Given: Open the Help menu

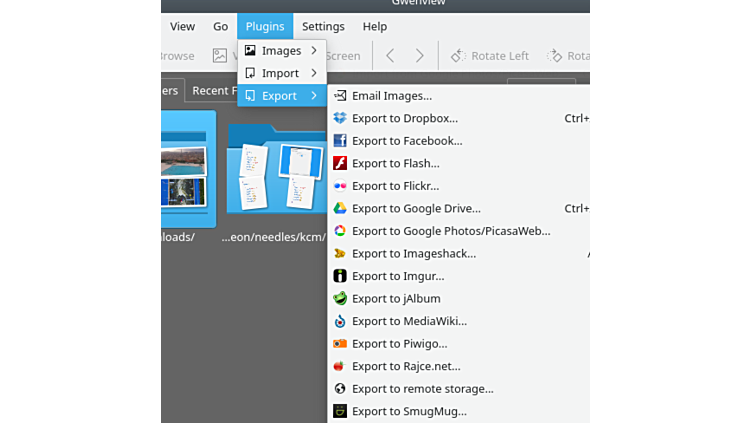Looking at the screenshot, I should [375, 27].
